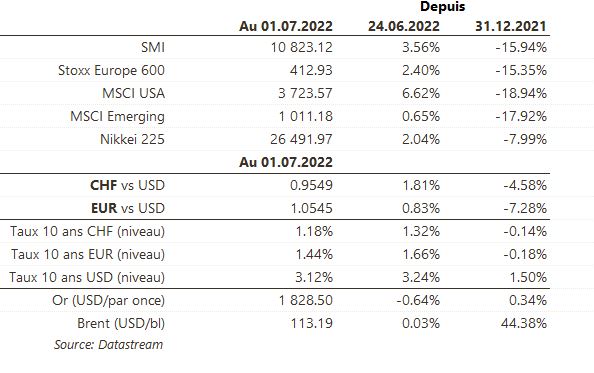
Task: Click the Depuis heading
Action: [442, 6]
